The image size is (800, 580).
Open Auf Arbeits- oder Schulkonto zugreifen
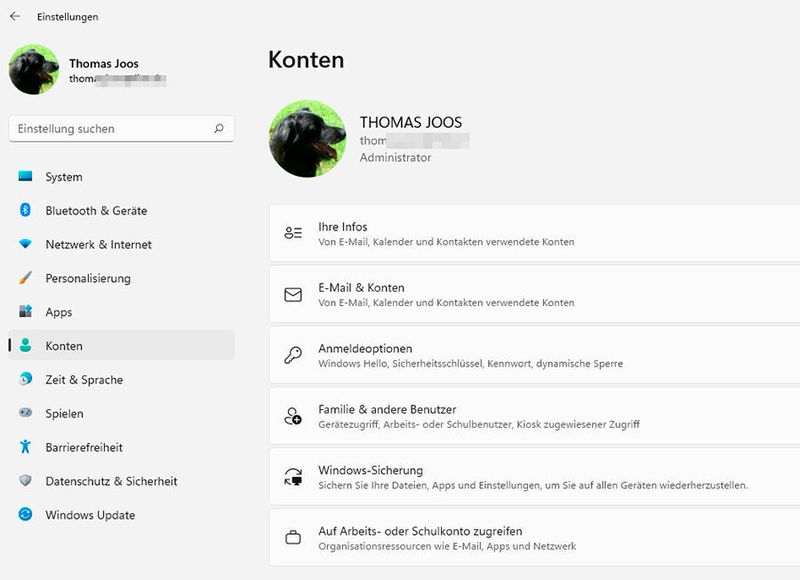534,537
